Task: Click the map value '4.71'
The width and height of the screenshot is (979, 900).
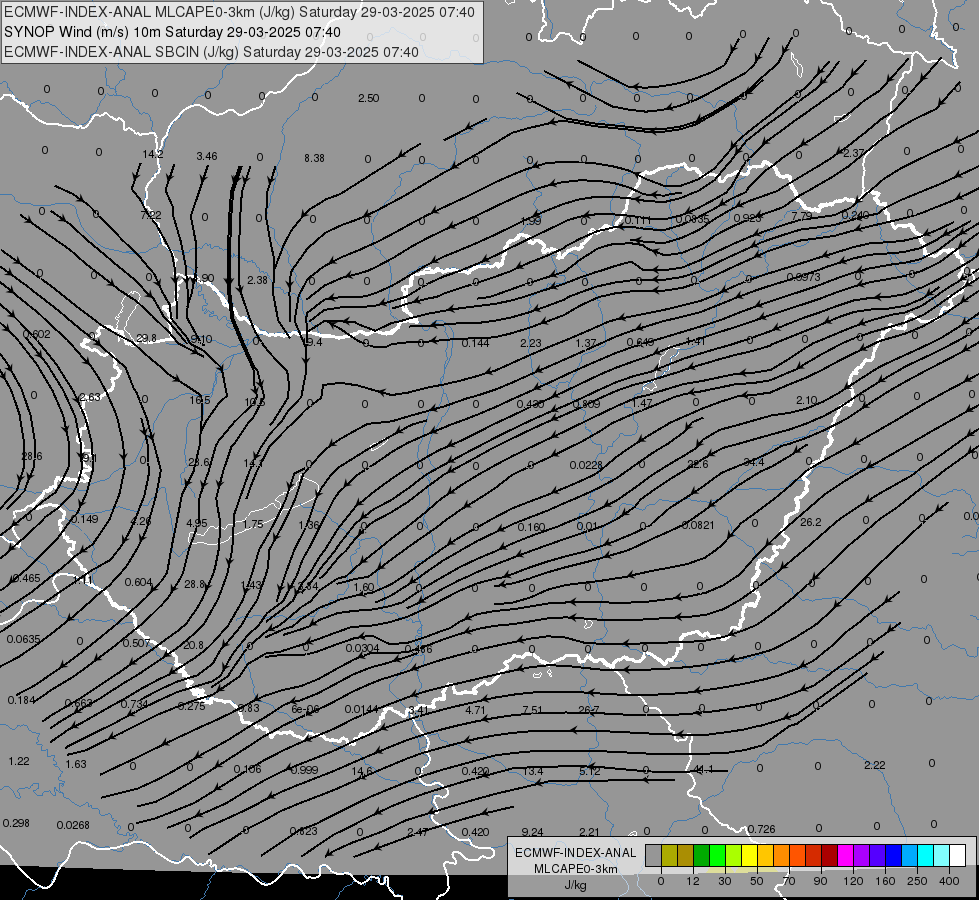Action: pos(475,710)
